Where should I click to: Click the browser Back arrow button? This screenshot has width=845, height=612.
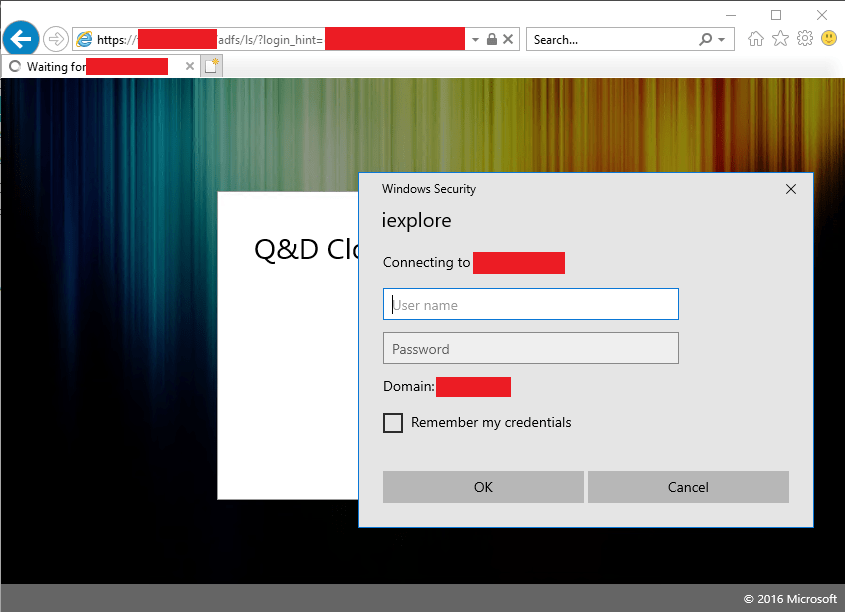(21, 39)
